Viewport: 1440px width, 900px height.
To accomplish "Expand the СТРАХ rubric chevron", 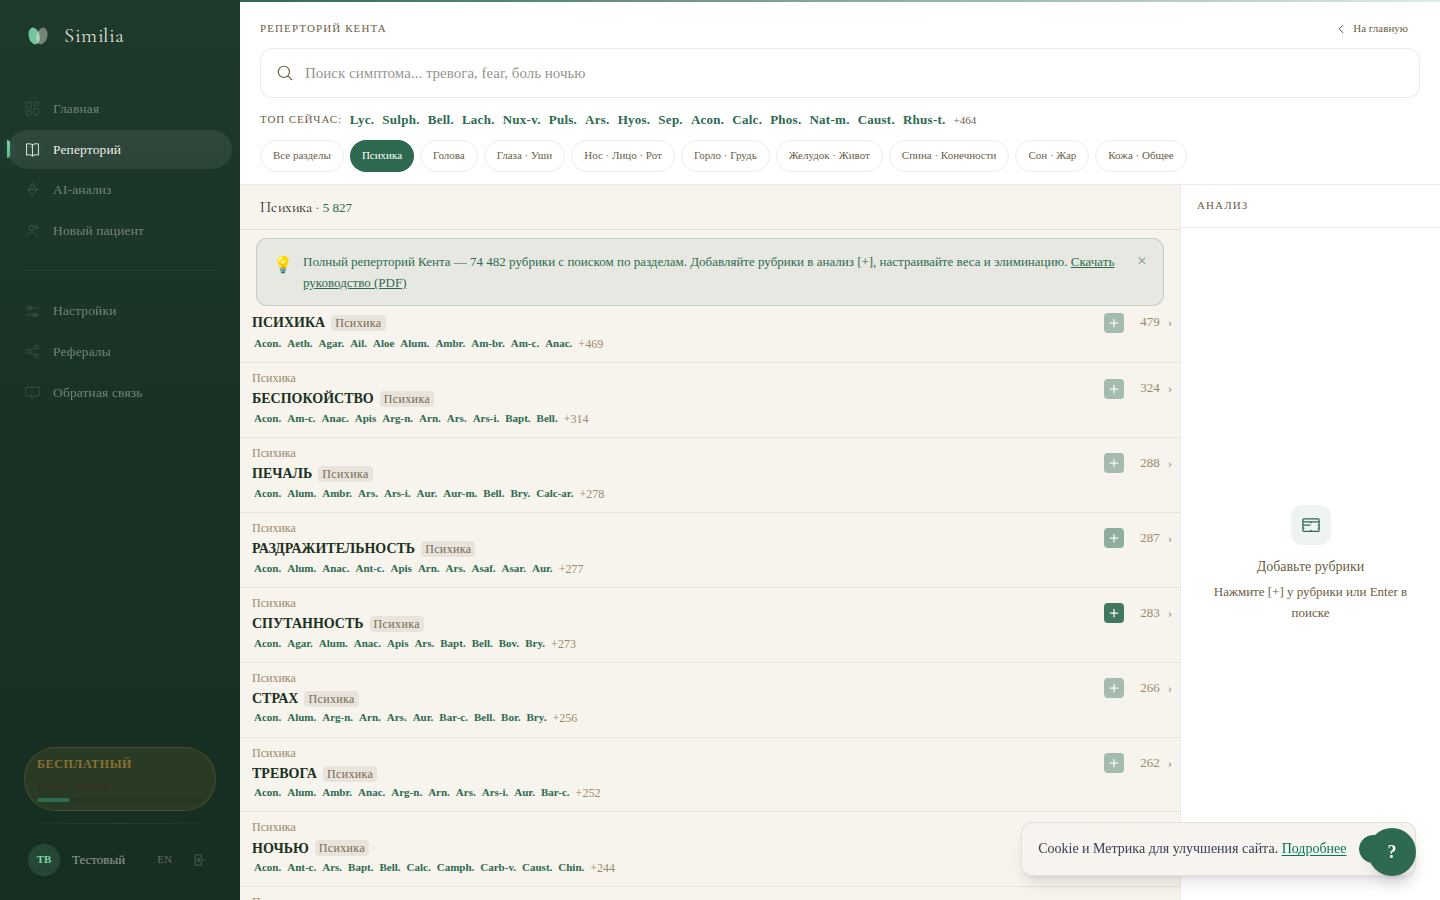I will 1169,689.
